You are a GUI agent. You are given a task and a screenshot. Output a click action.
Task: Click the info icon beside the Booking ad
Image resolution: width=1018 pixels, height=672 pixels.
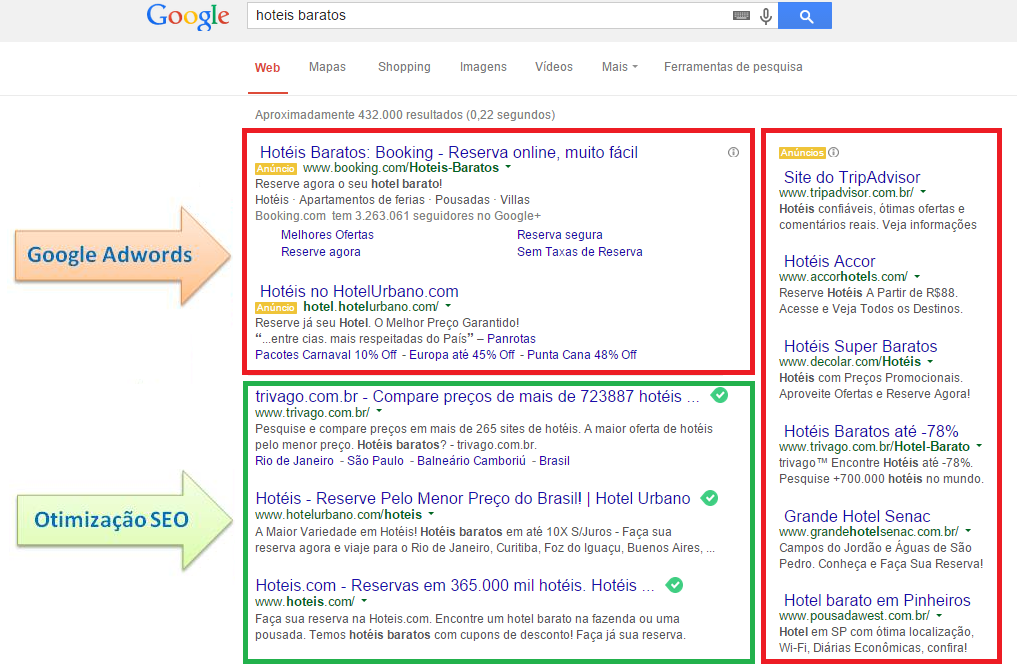pyautogui.click(x=733, y=153)
